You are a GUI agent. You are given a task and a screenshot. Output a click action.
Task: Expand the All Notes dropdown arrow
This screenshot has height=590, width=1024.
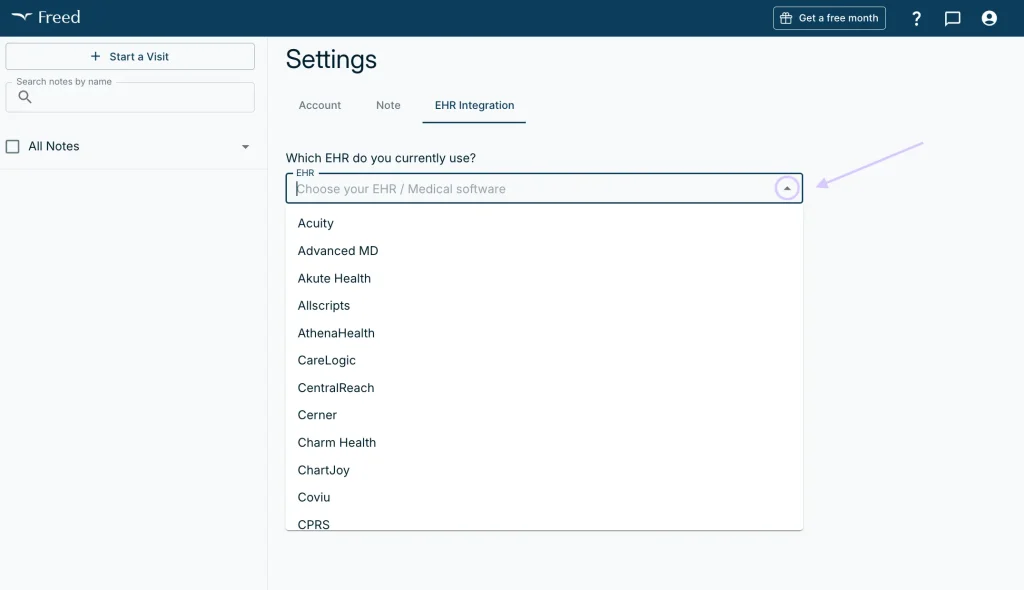tap(246, 147)
